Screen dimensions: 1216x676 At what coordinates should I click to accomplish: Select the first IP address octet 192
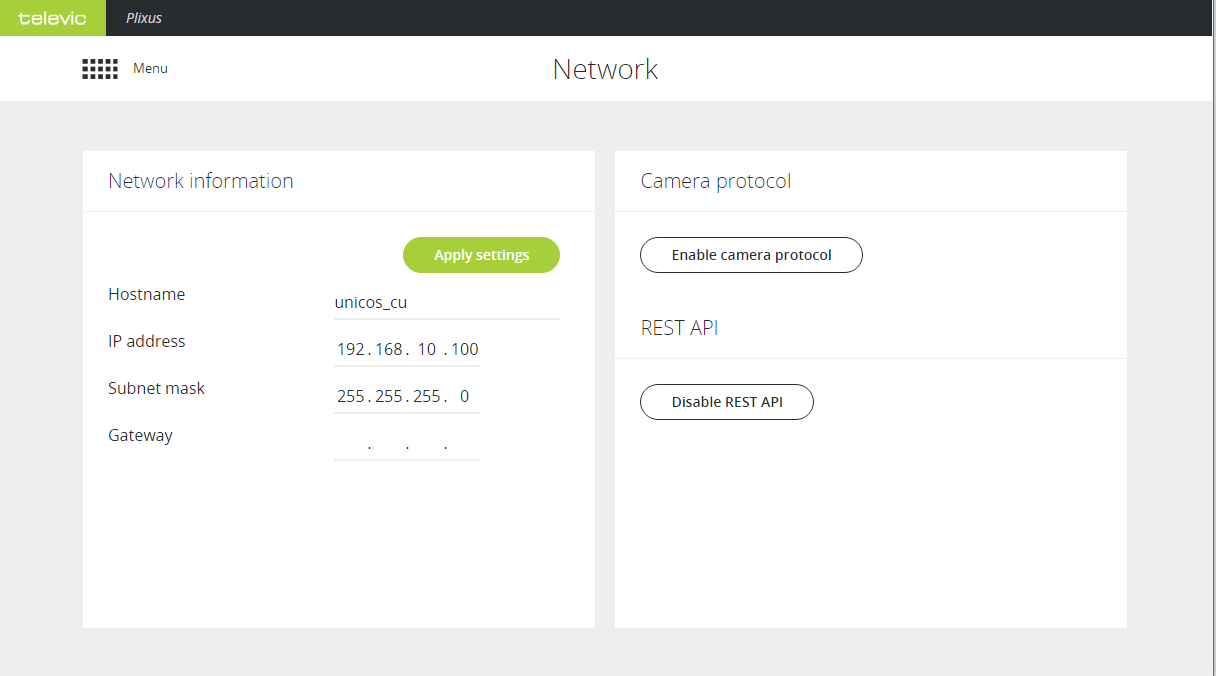pyautogui.click(x=351, y=349)
